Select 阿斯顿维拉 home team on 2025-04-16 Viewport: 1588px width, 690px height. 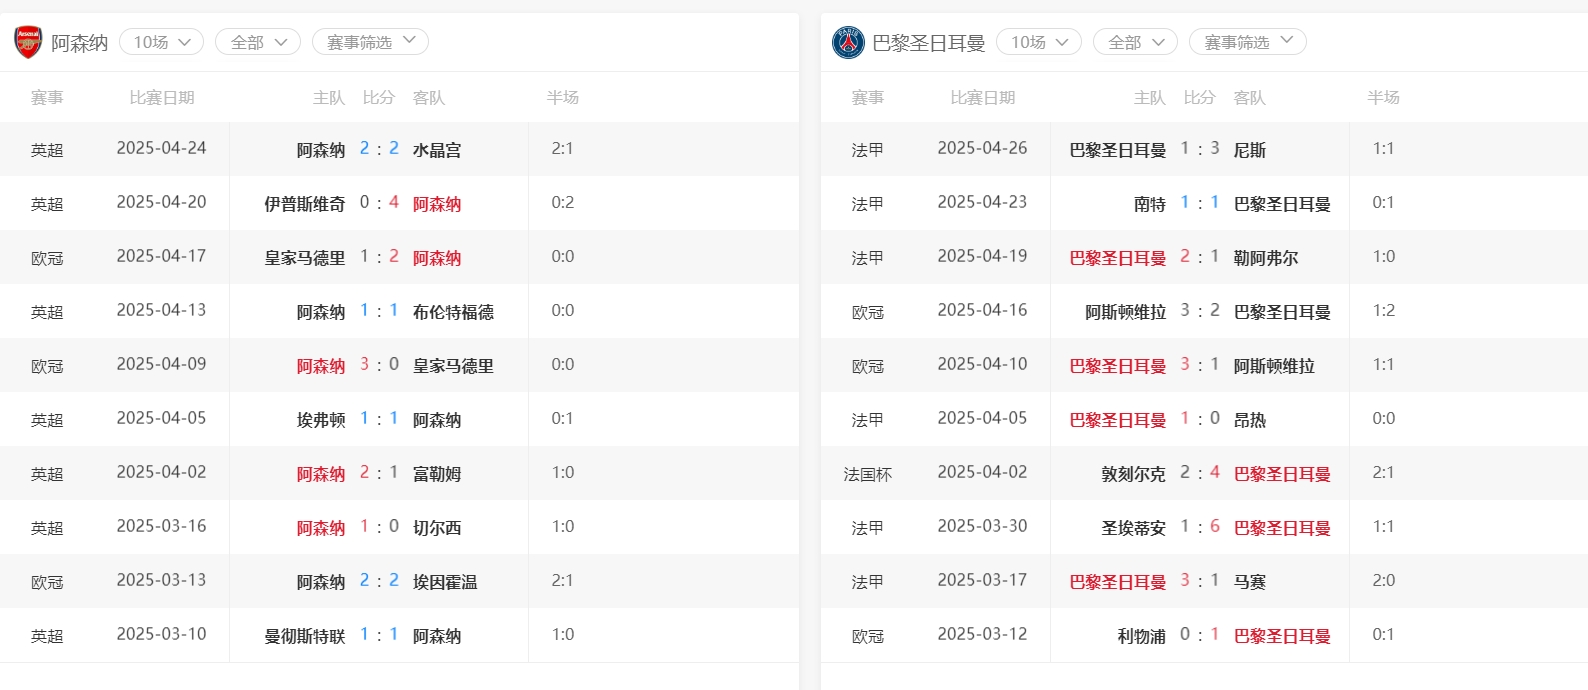coord(1125,312)
